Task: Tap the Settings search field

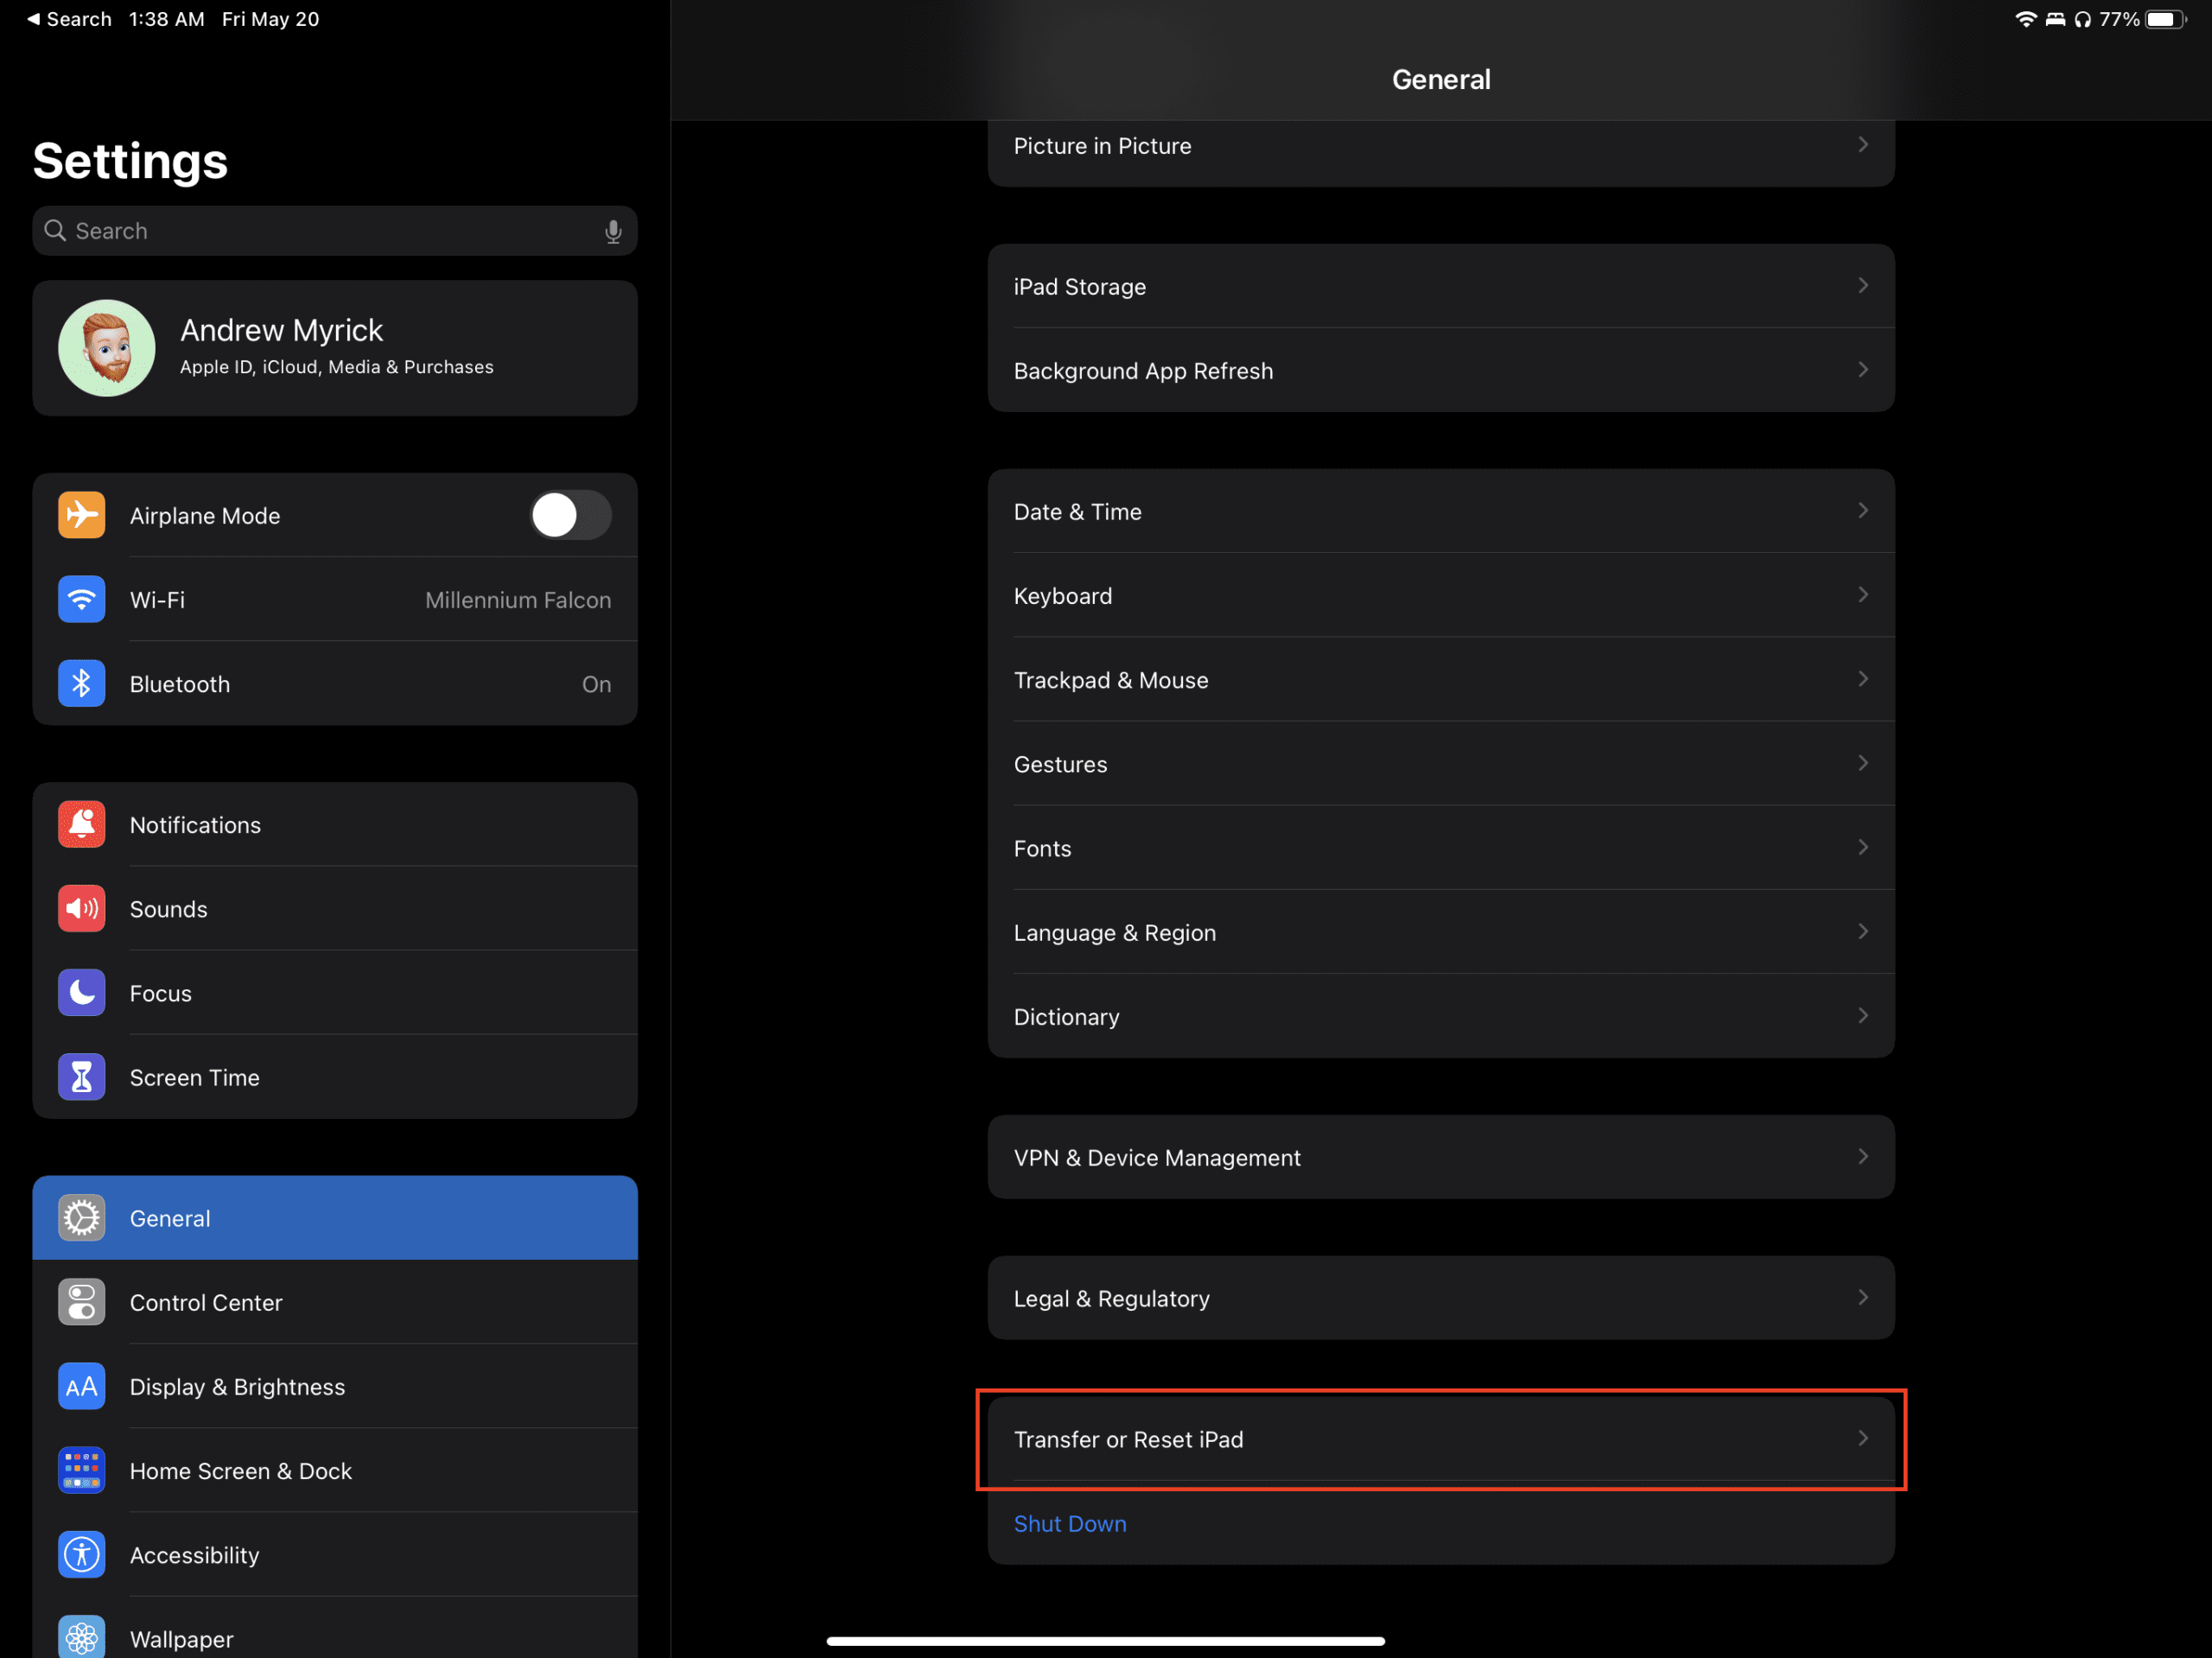Action: pyautogui.click(x=335, y=231)
